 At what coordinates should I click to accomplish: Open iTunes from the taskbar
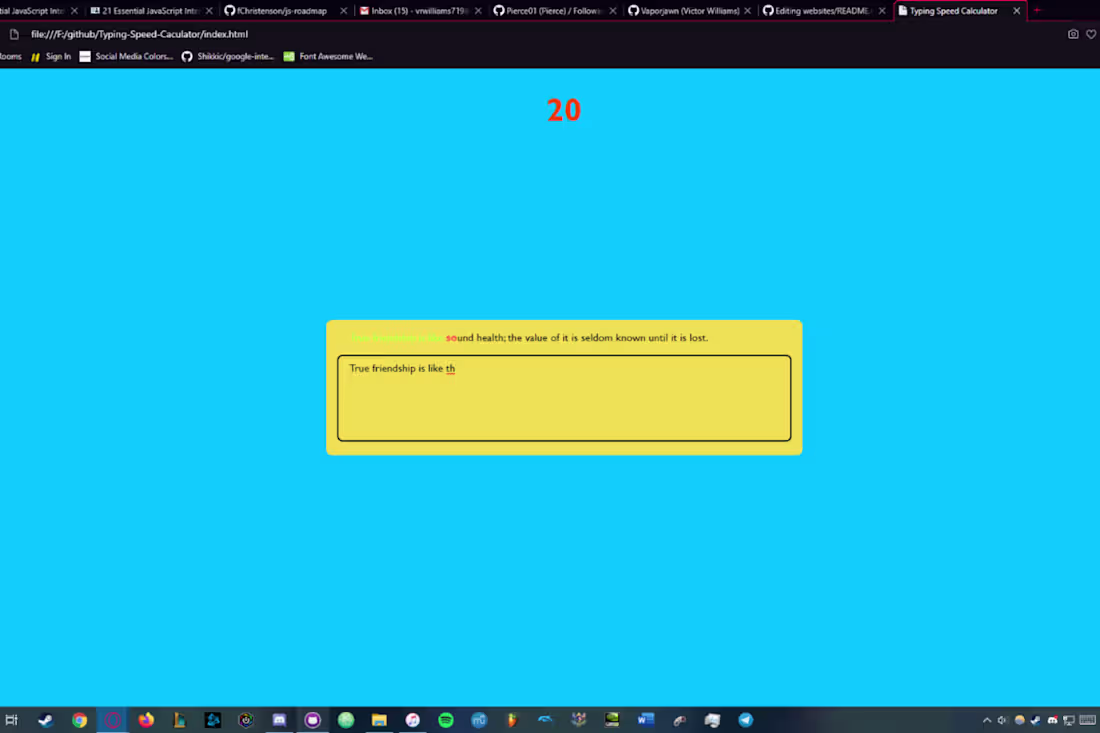click(412, 720)
